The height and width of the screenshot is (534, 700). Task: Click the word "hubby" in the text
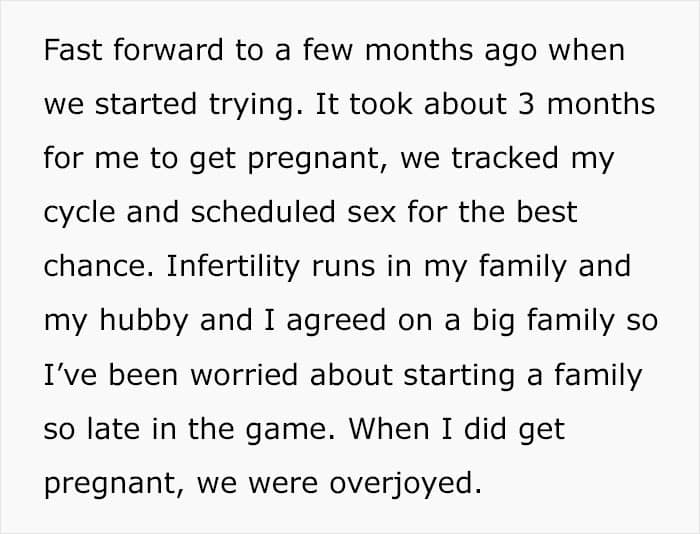coord(144,321)
